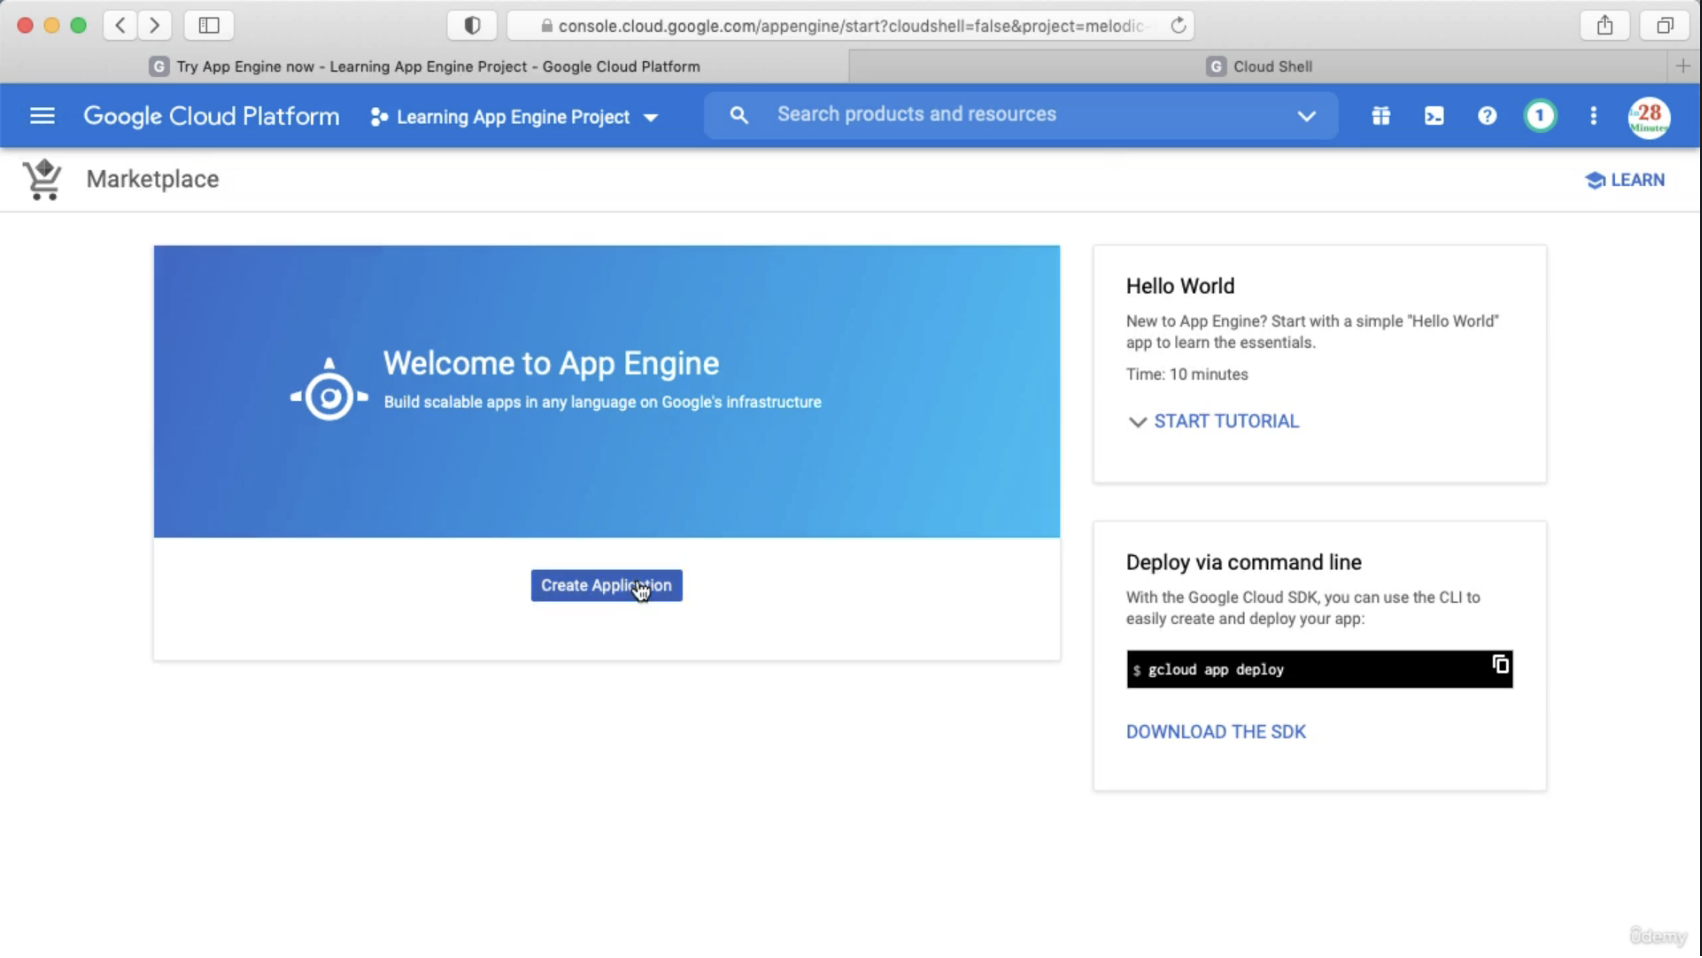Open the DOWNLOAD THE SDK link
The height and width of the screenshot is (958, 1702).
pyautogui.click(x=1216, y=732)
